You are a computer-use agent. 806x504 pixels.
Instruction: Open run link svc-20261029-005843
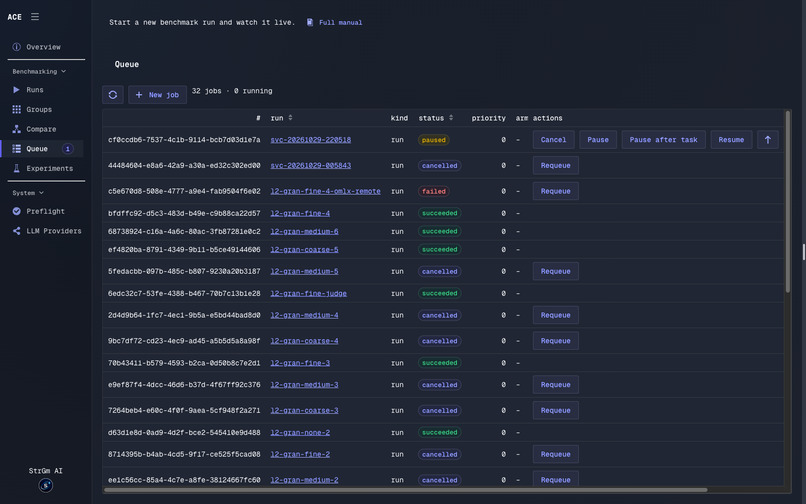tap(310, 166)
